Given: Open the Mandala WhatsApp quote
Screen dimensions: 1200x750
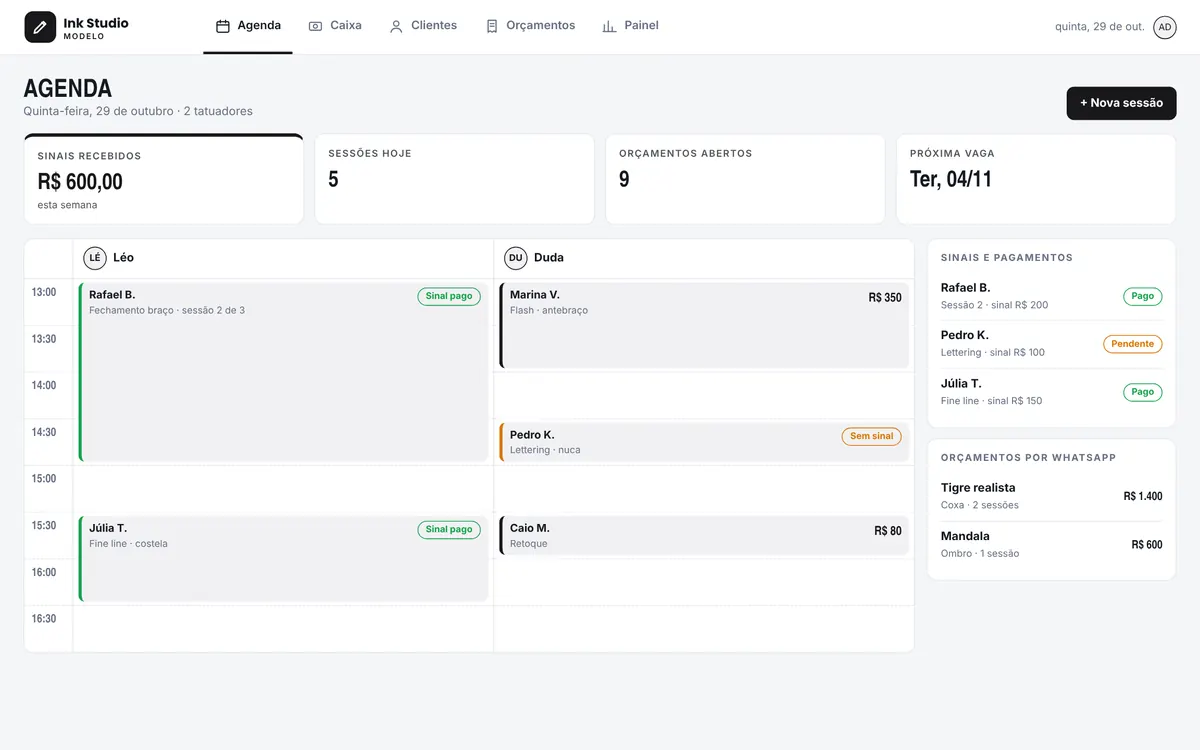Looking at the screenshot, I should click(x=1052, y=544).
